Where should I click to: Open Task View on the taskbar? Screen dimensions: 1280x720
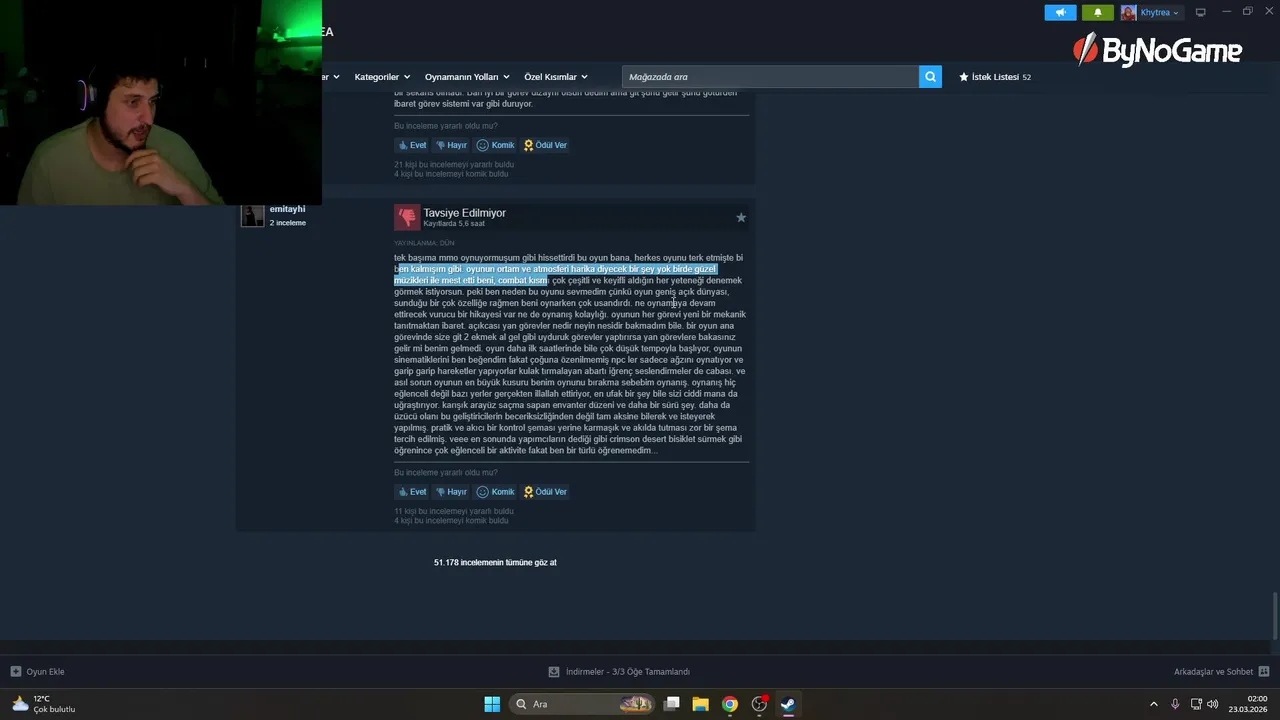coord(672,704)
